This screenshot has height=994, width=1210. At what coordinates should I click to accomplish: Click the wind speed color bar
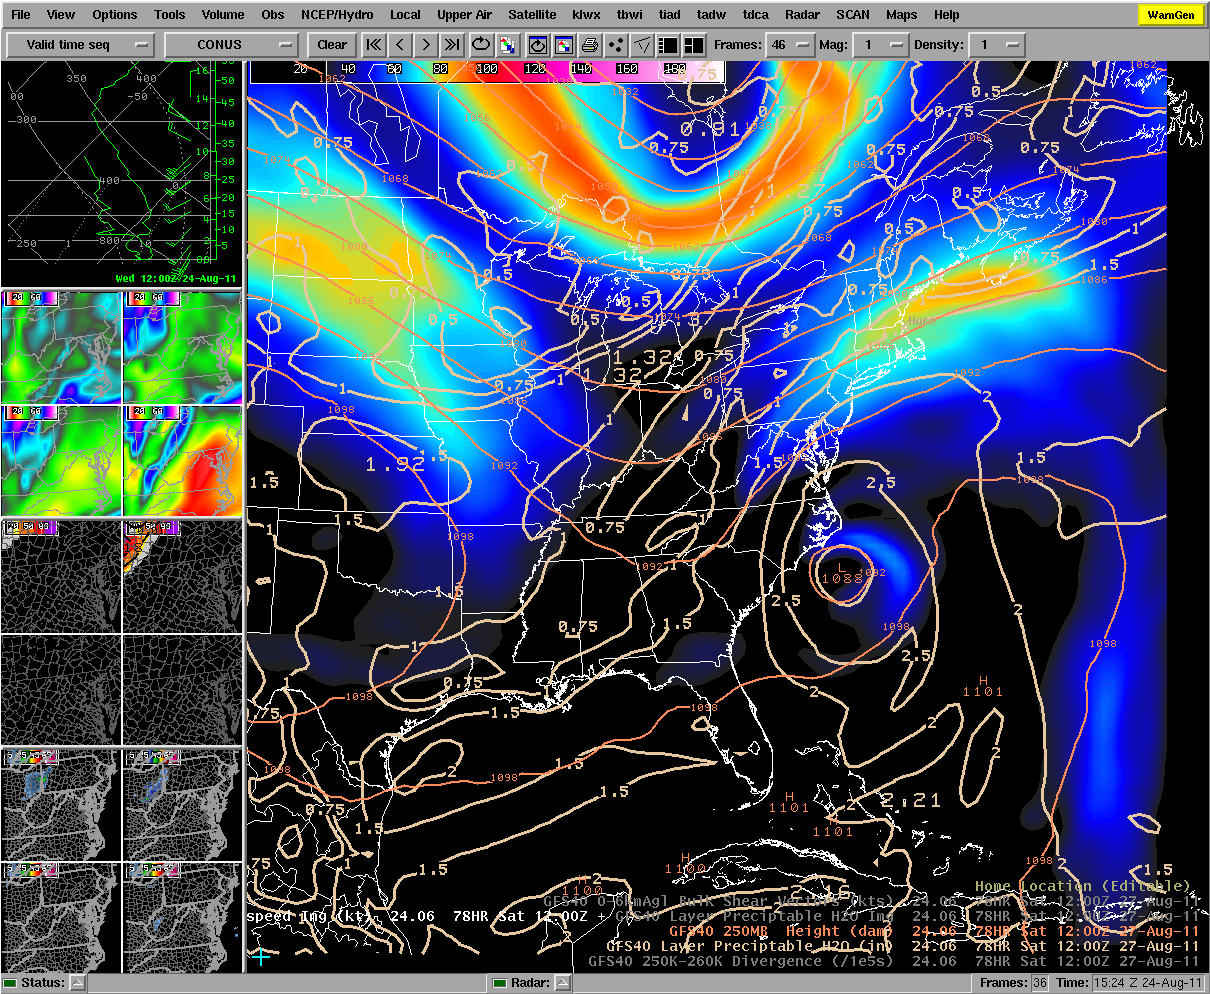click(x=486, y=71)
